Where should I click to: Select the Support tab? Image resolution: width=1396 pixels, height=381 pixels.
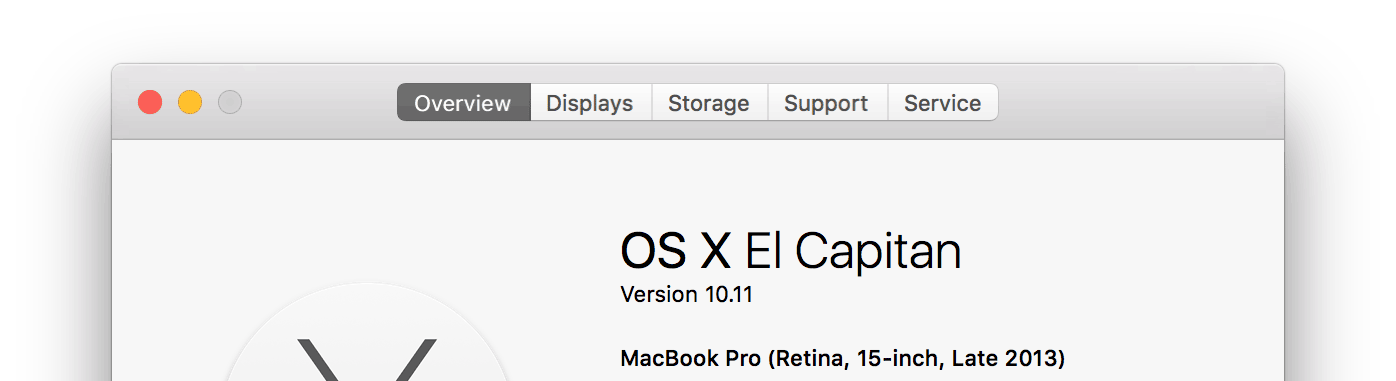pyautogui.click(x=826, y=103)
